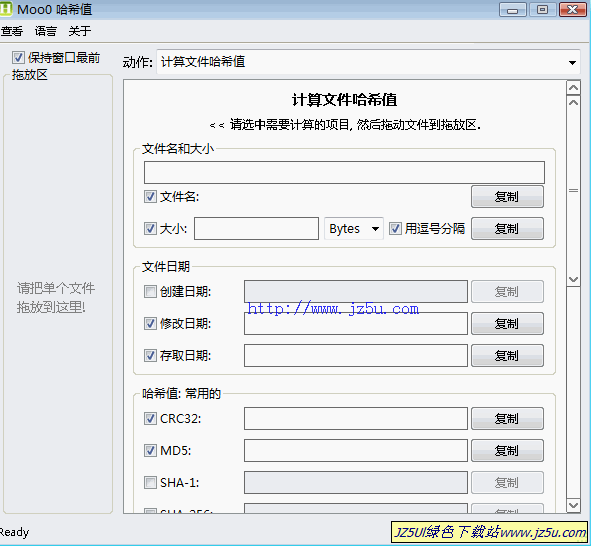
Task: Click the file name text field
Action: pos(344,173)
